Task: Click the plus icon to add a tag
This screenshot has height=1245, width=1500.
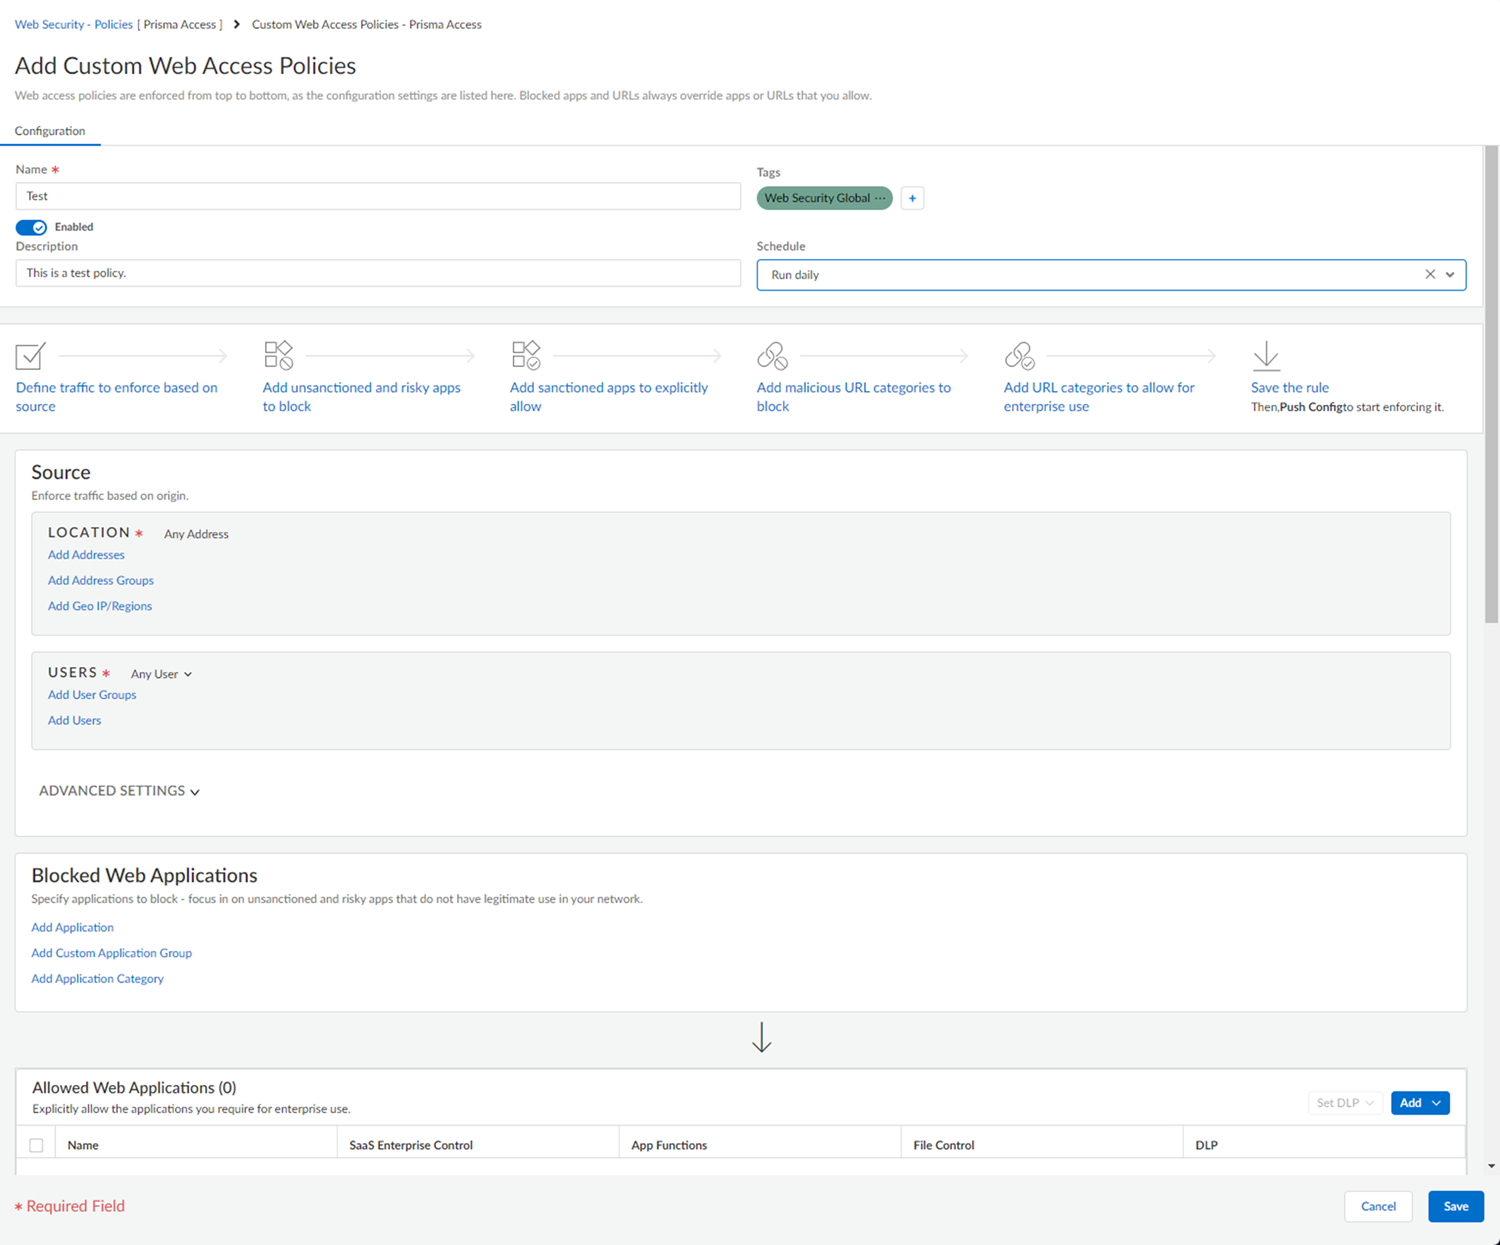Action: pos(912,198)
